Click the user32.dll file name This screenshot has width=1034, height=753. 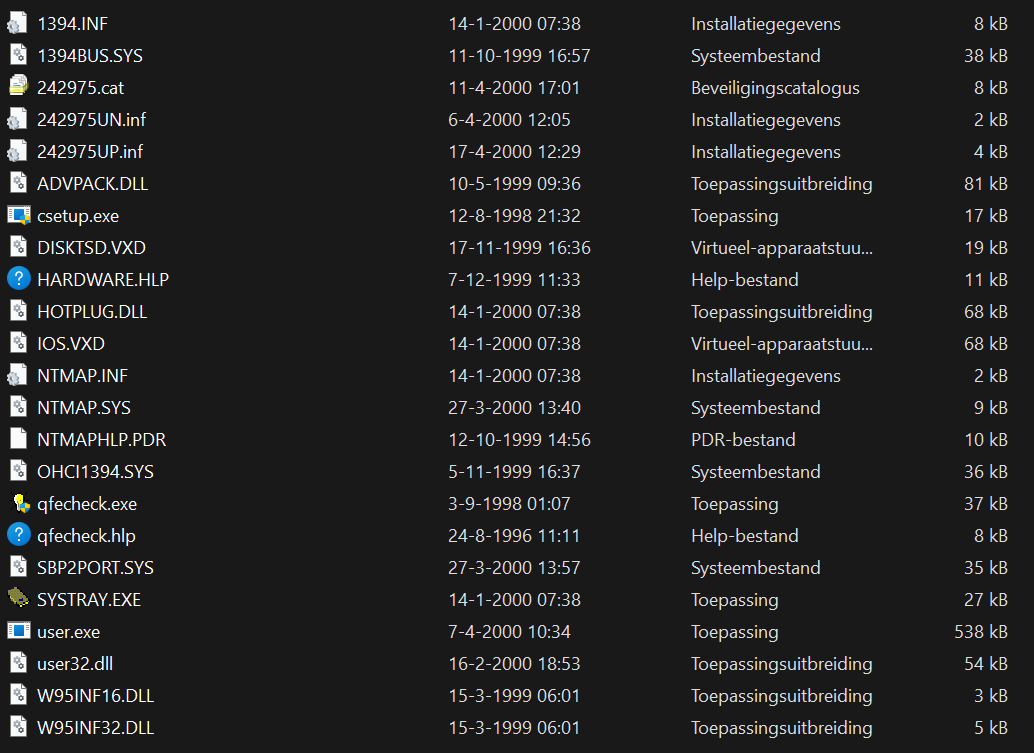(75, 663)
